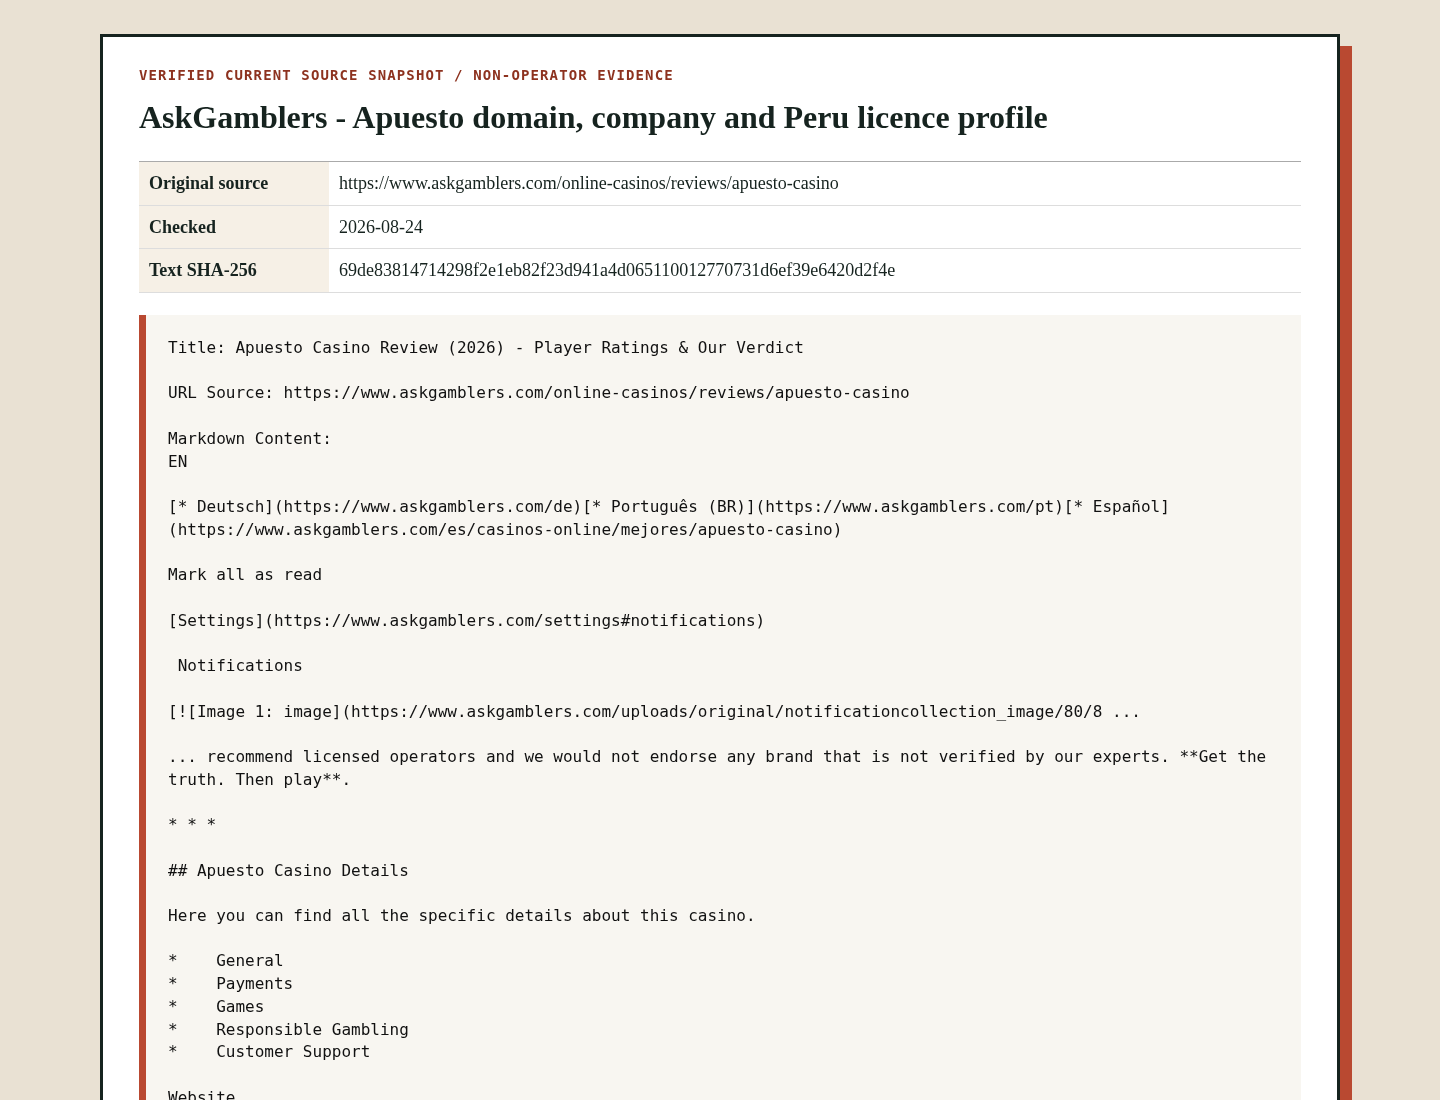Click the 'VERIFIED CURRENT SOURCE SNAPSHOT' header line
Screen dimensions: 1440x1100
(x=406, y=75)
